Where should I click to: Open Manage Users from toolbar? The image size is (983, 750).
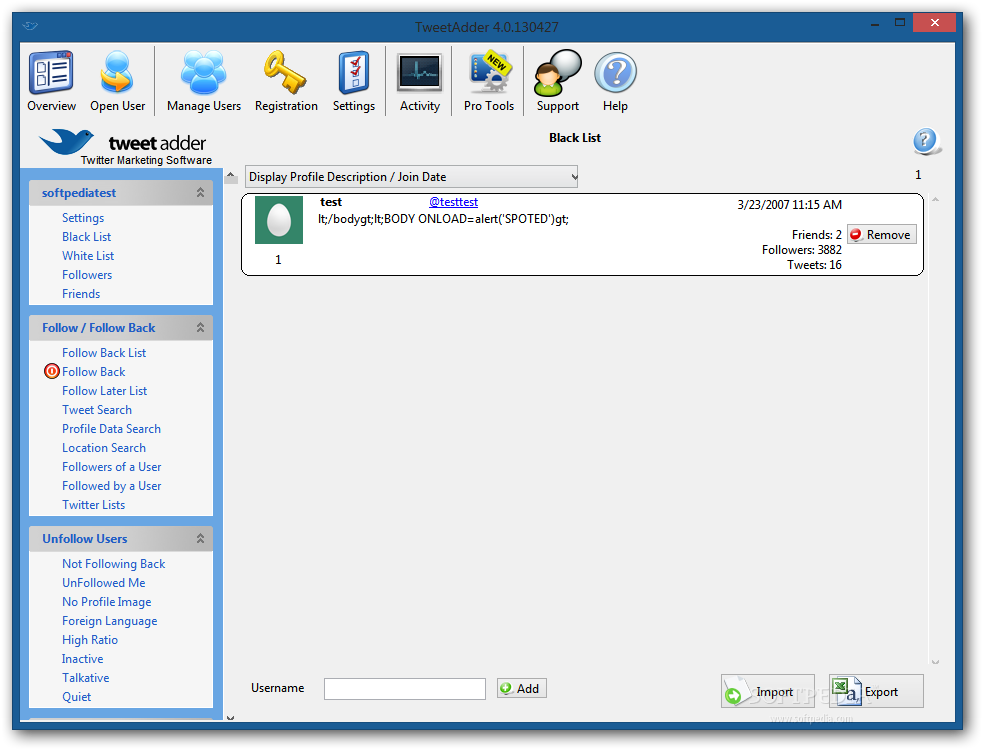204,82
